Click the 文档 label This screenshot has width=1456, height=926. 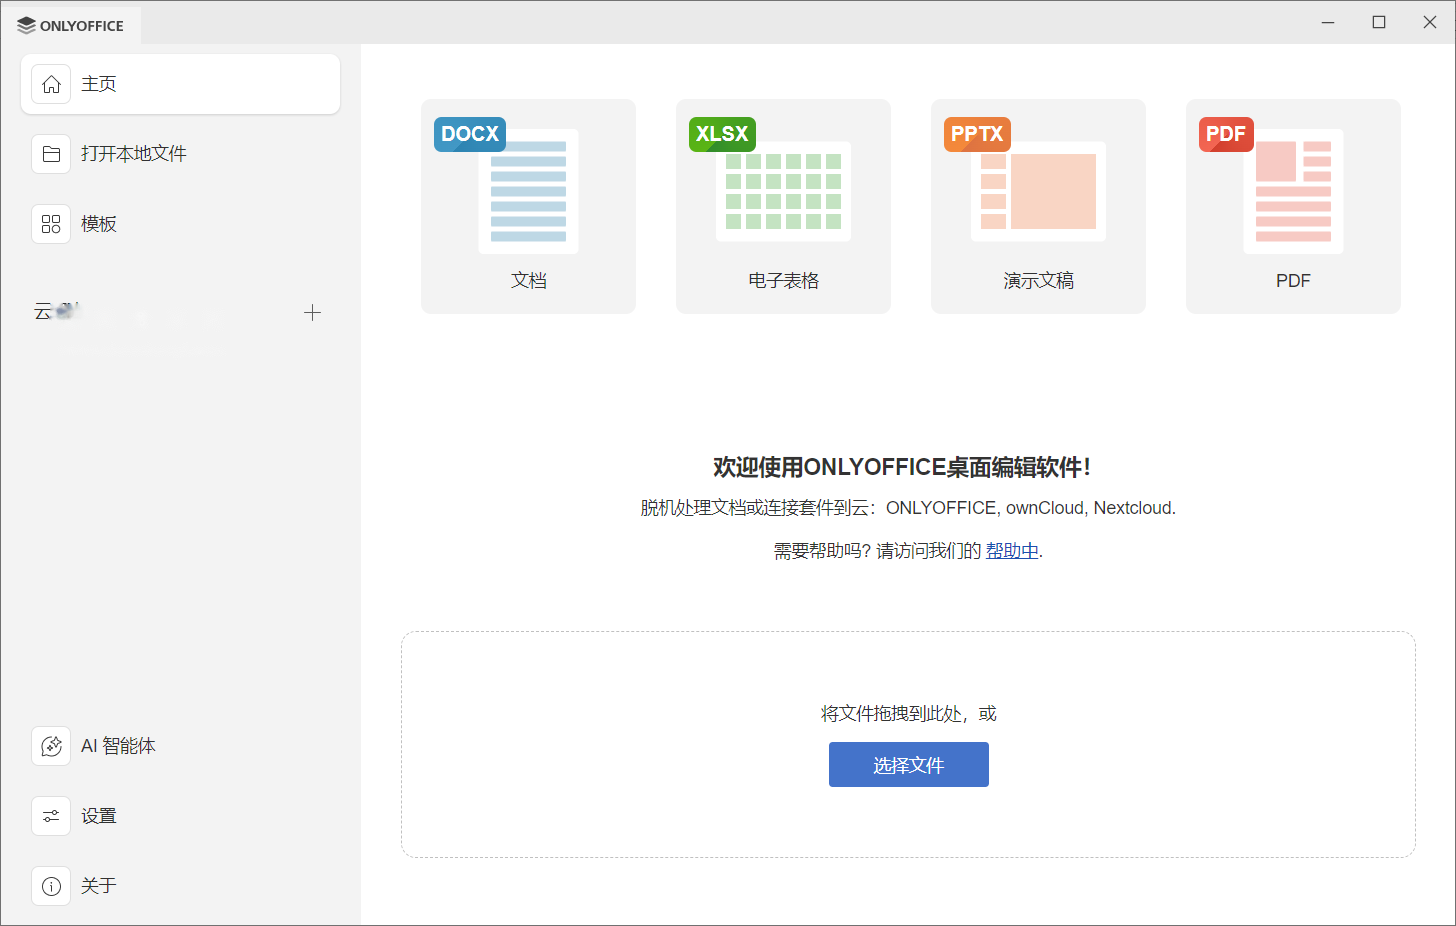click(x=528, y=281)
